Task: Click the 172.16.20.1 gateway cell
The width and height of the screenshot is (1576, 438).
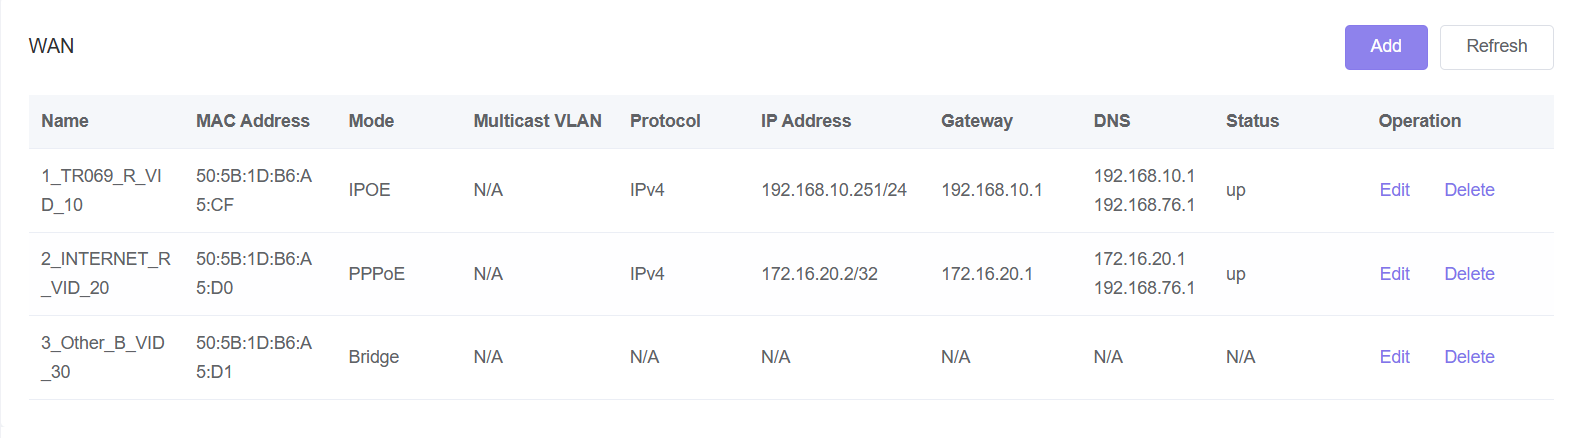Action: (987, 274)
